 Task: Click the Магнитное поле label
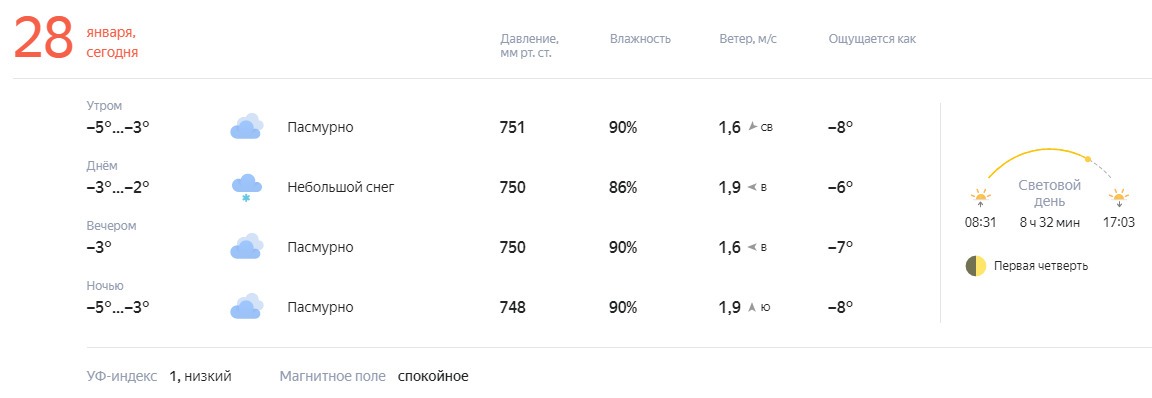tap(332, 377)
